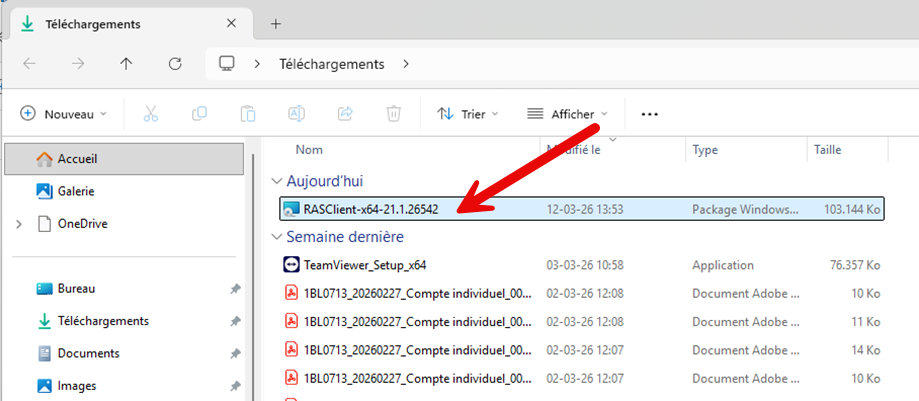Click the Package Windows type cell
This screenshot has width=919, height=401.
(745, 209)
